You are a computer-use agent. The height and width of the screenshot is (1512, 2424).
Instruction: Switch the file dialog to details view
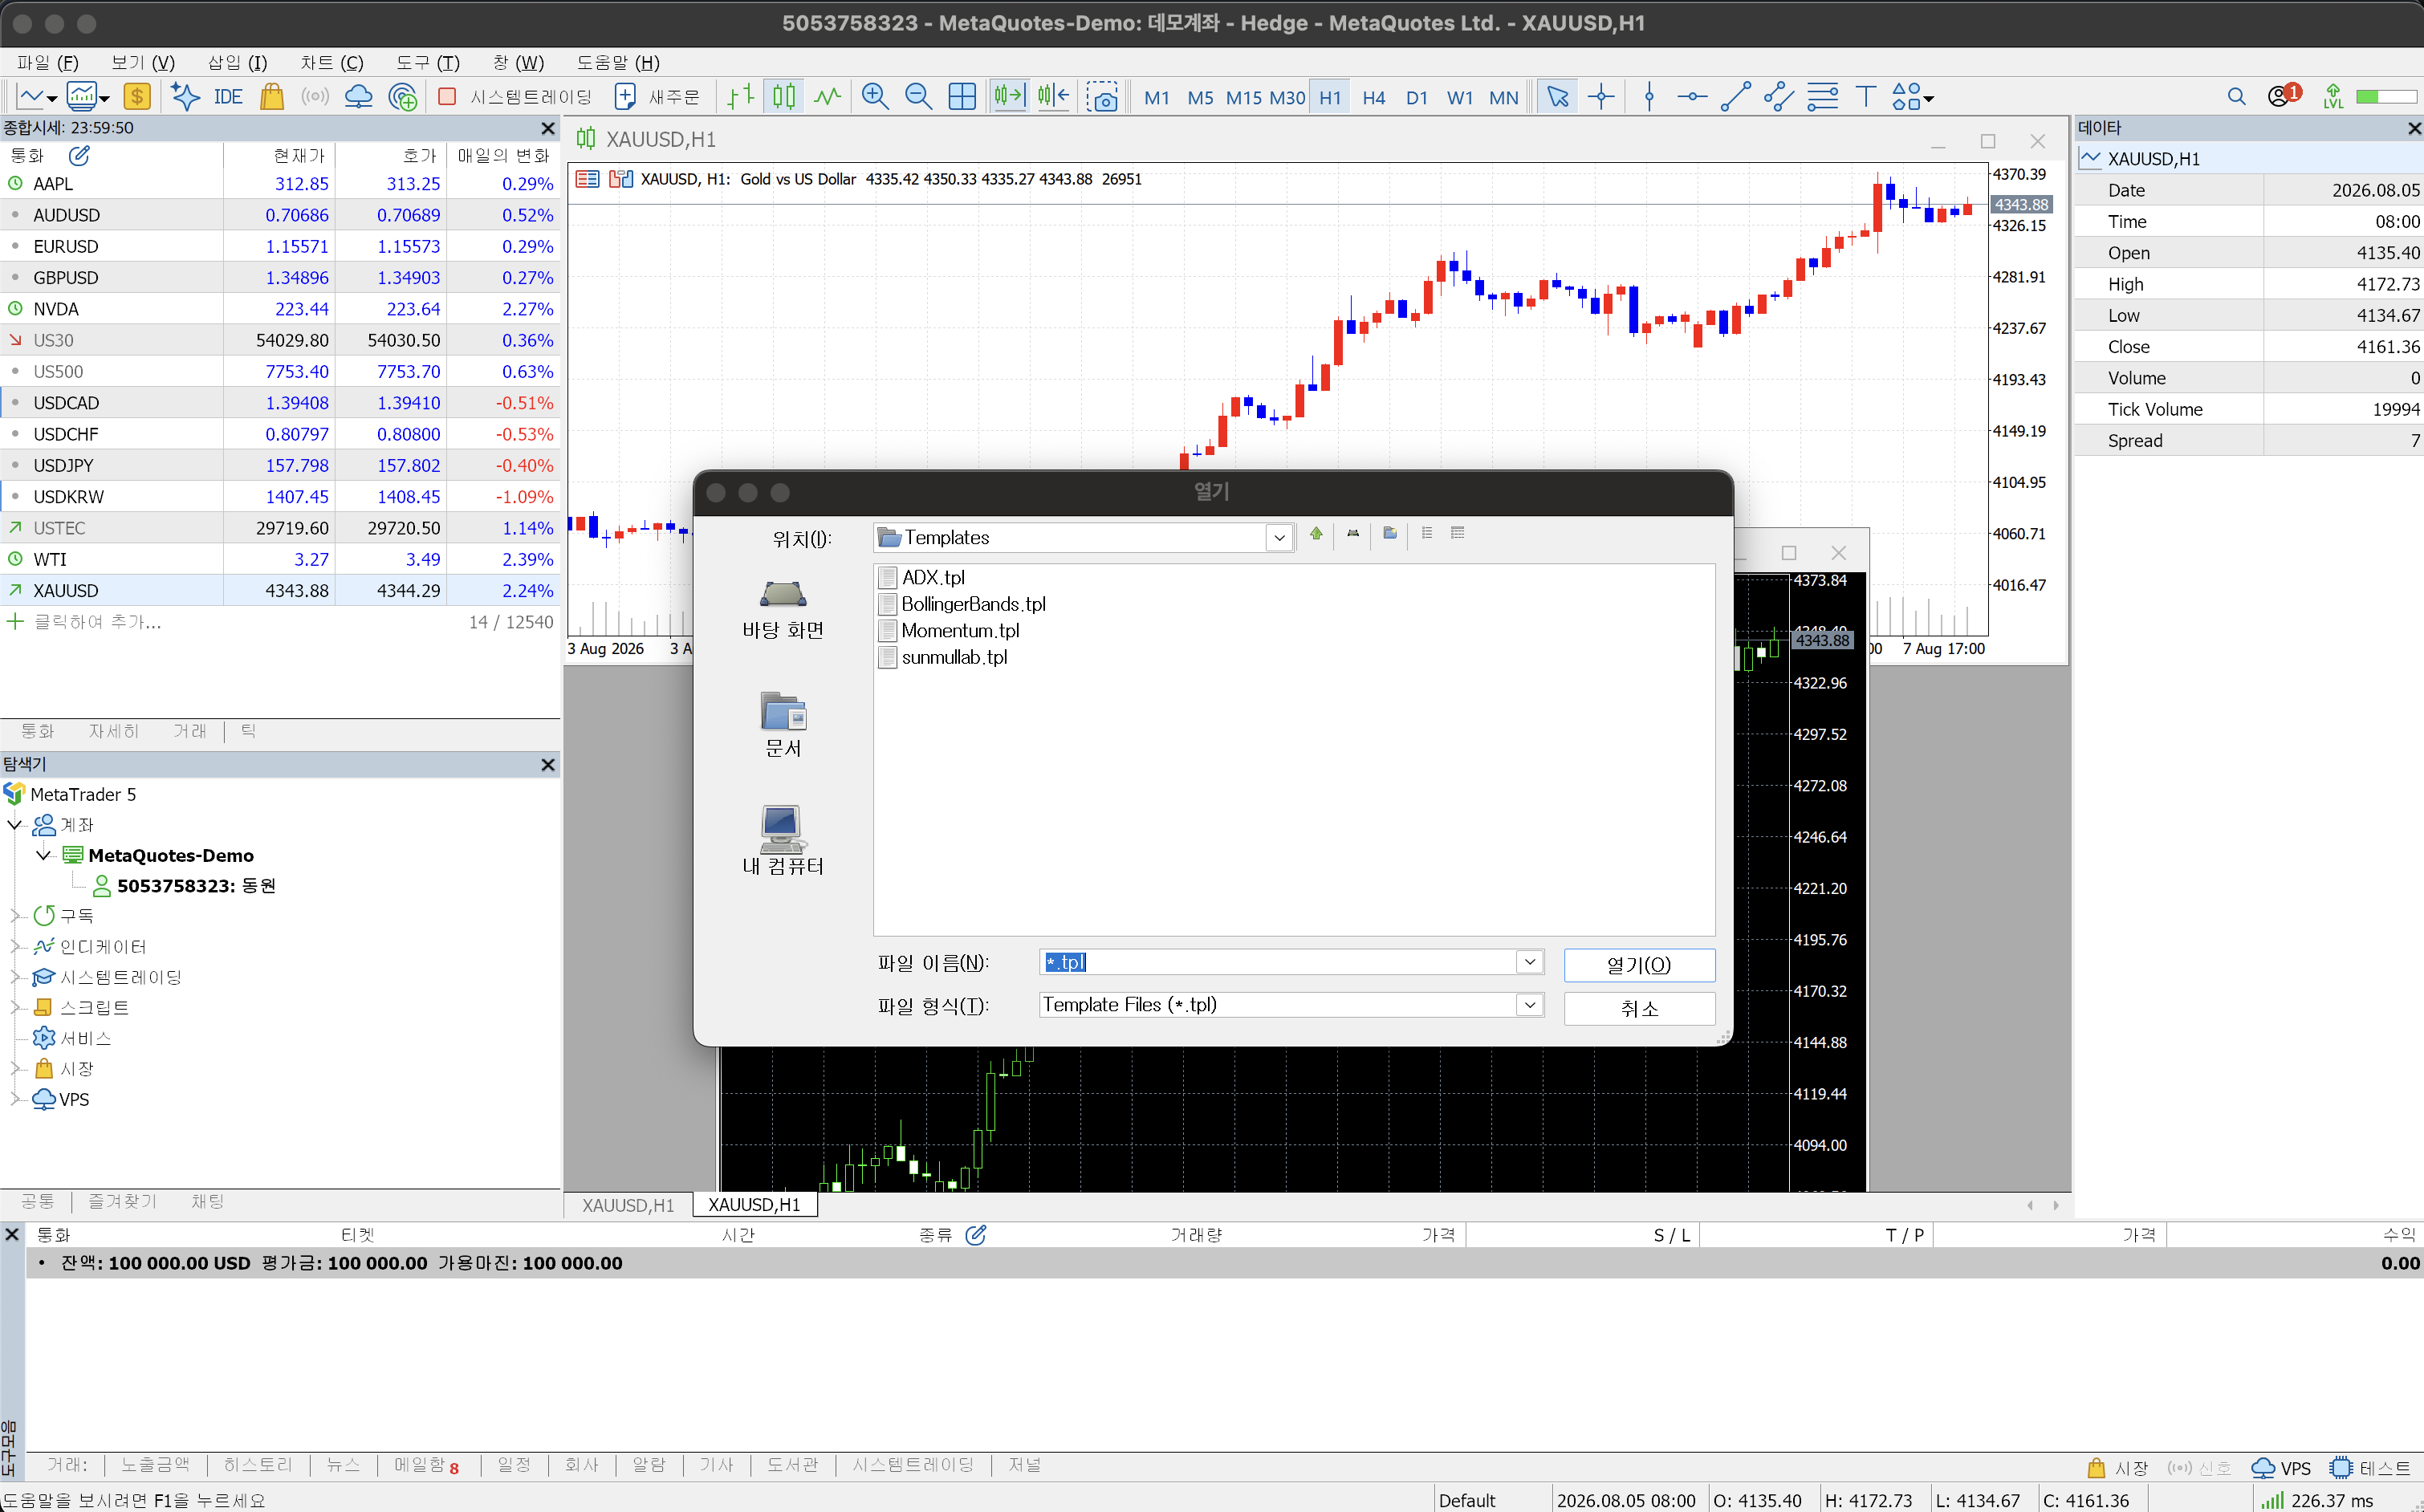pyautogui.click(x=1458, y=534)
